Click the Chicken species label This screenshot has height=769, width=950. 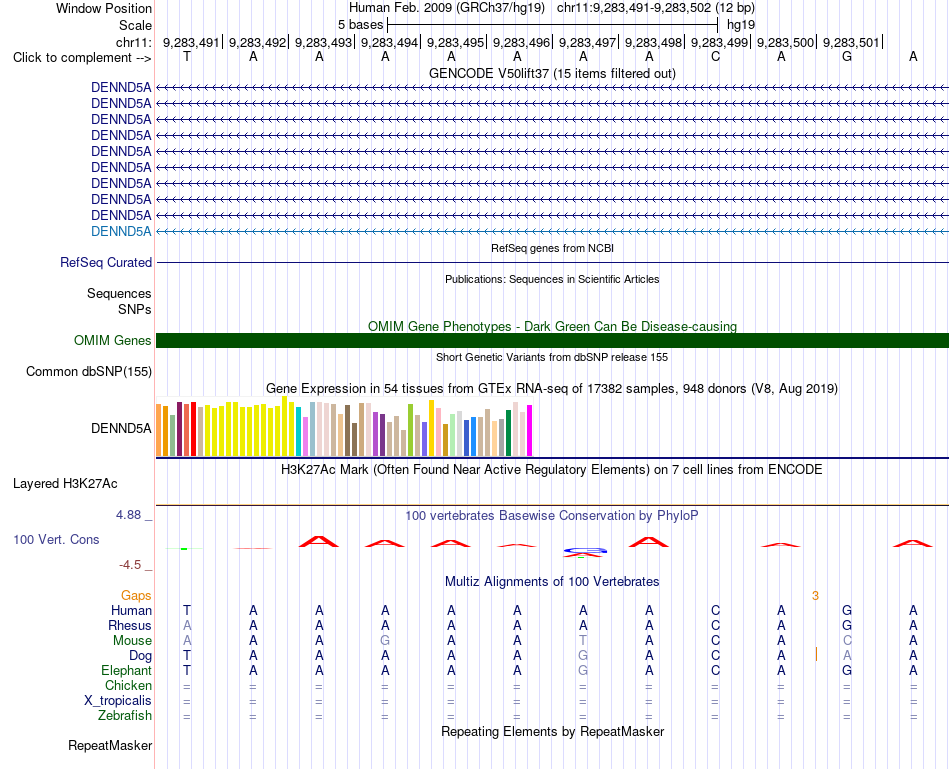[x=128, y=685]
